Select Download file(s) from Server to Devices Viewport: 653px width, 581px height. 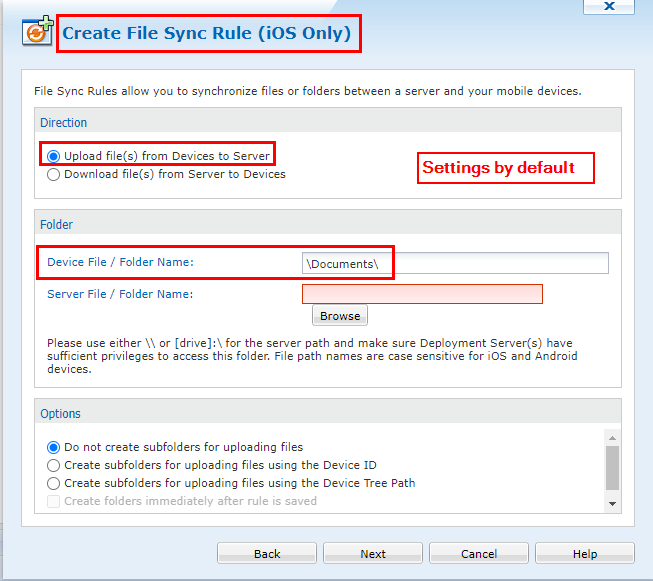[54, 174]
